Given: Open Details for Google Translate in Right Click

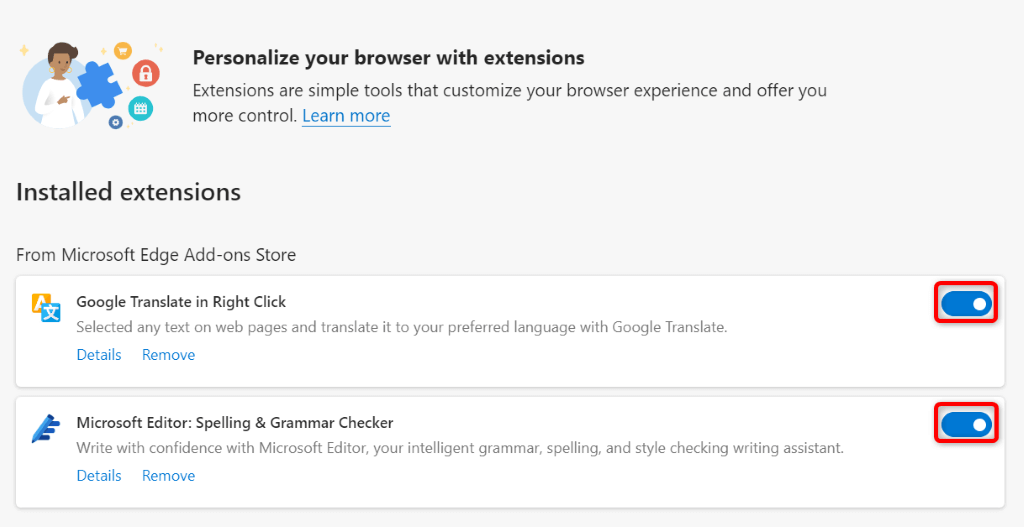Looking at the screenshot, I should (99, 355).
